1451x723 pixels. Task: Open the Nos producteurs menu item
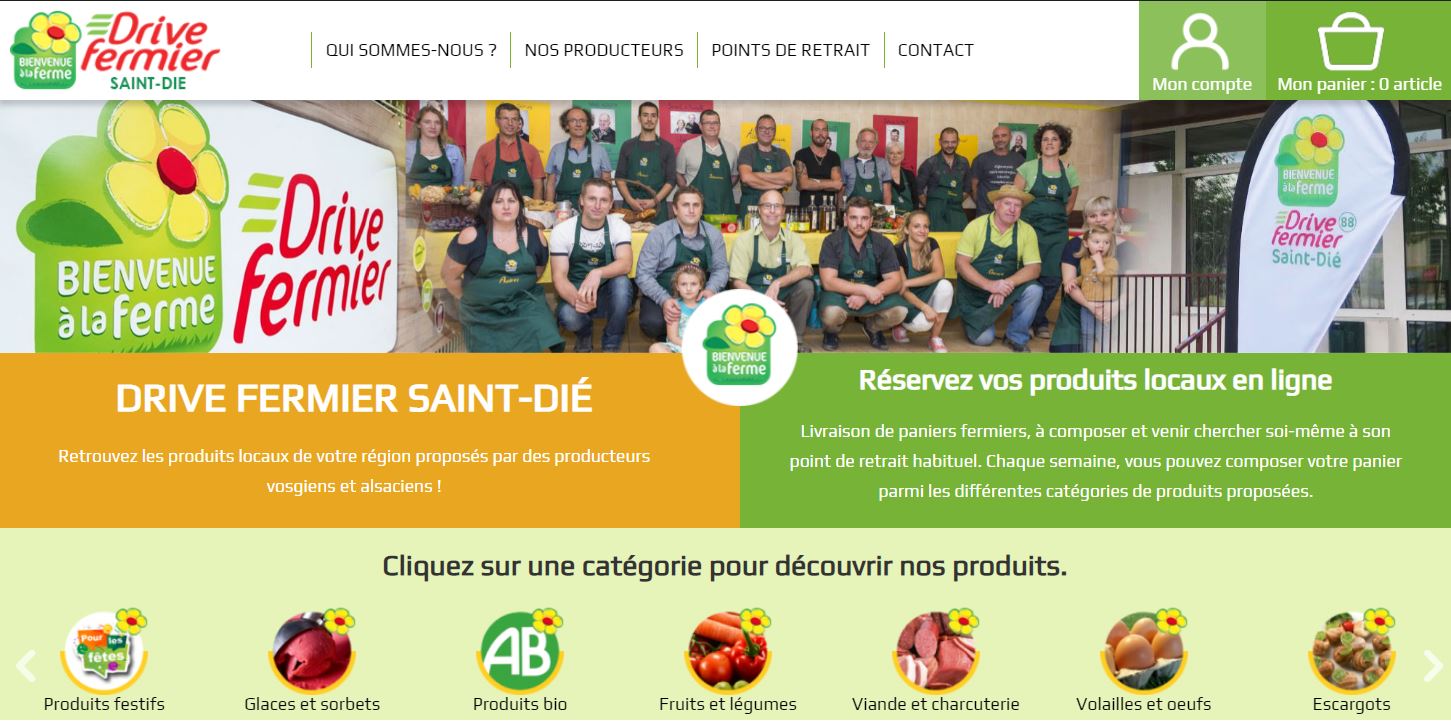[x=604, y=50]
